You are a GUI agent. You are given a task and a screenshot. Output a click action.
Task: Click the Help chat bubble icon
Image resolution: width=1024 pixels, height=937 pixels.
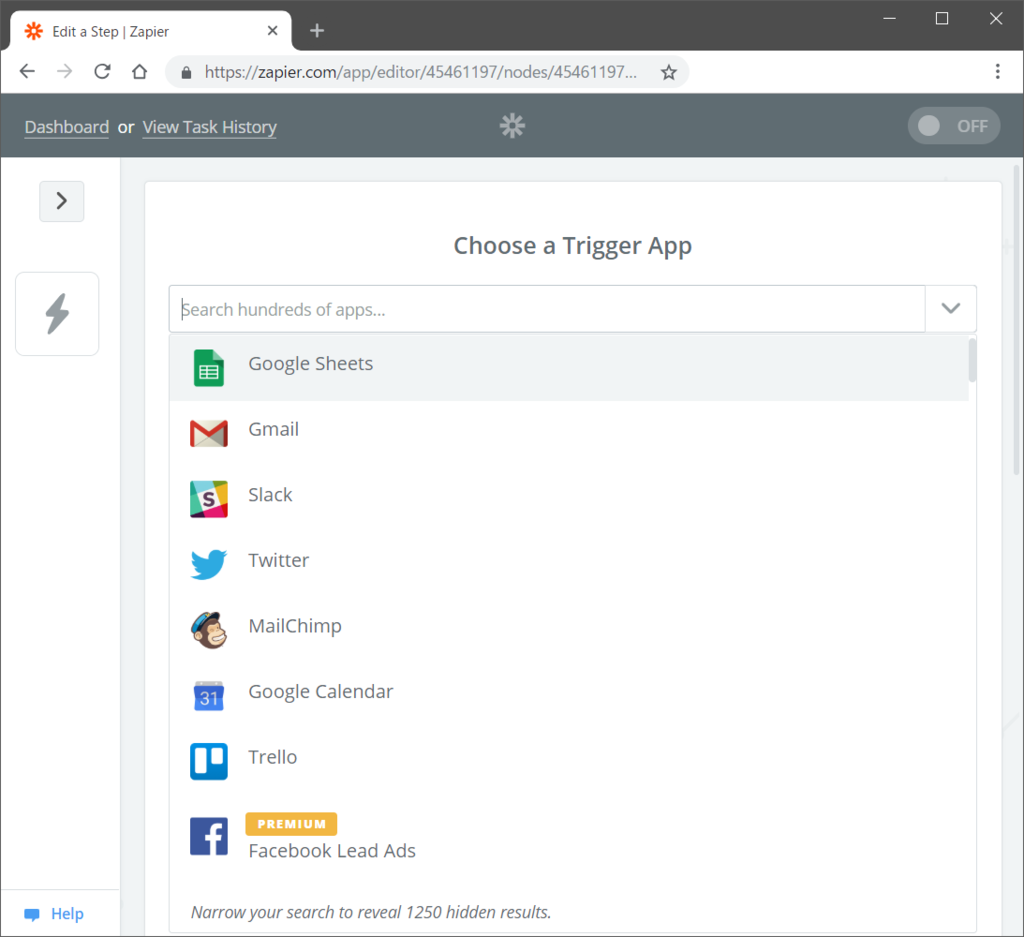(x=31, y=914)
